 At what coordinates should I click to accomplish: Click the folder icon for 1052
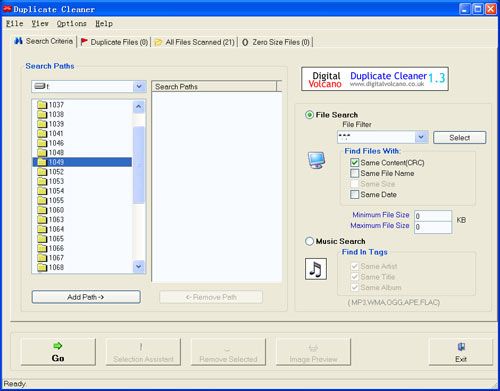click(x=42, y=172)
